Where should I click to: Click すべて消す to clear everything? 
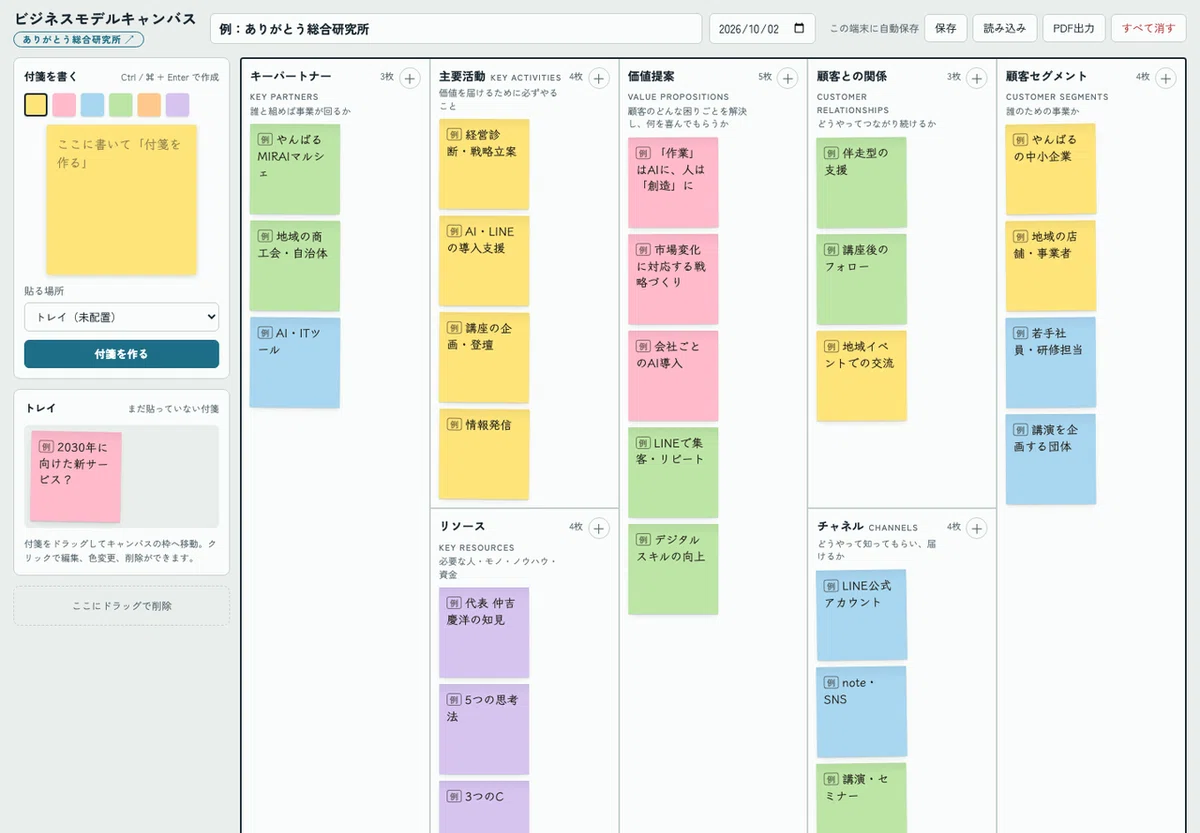1148,29
